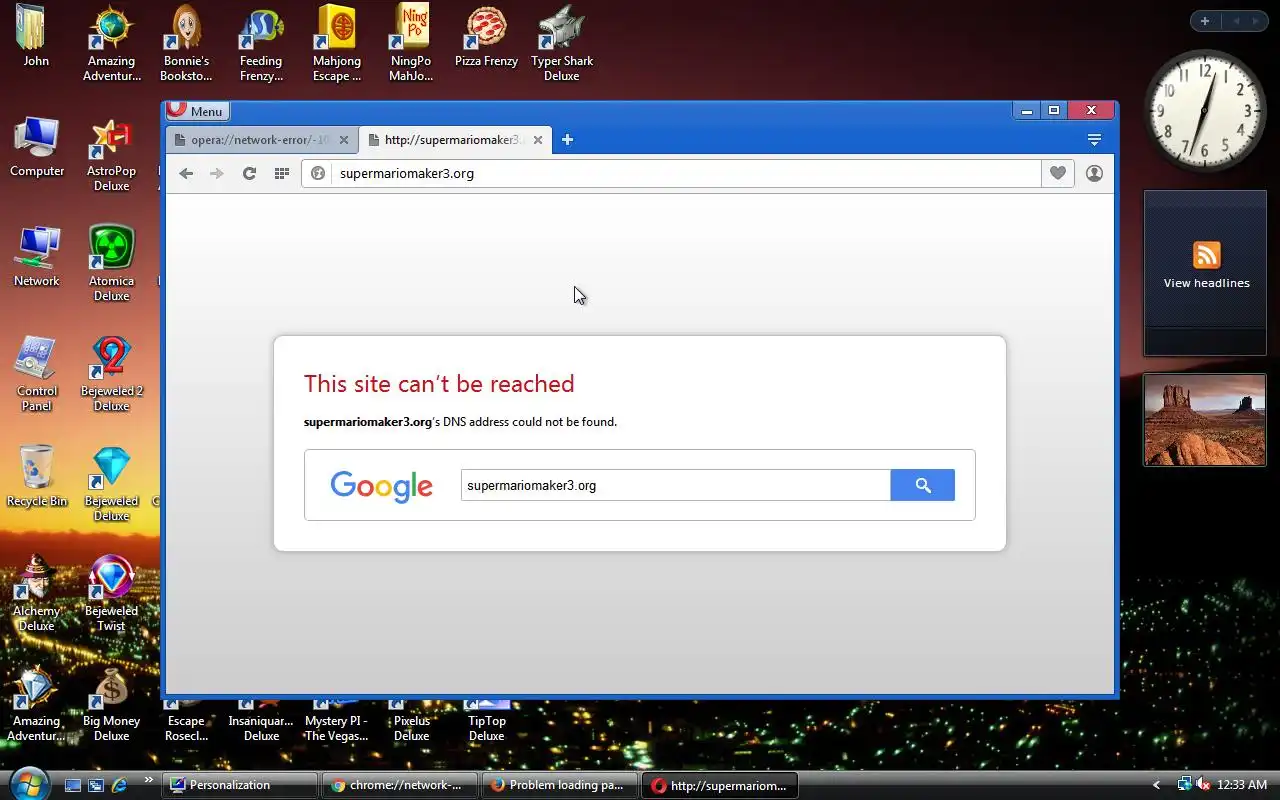Select the Alchemy Deluxe shortcut
1280x800 pixels.
[37, 595]
